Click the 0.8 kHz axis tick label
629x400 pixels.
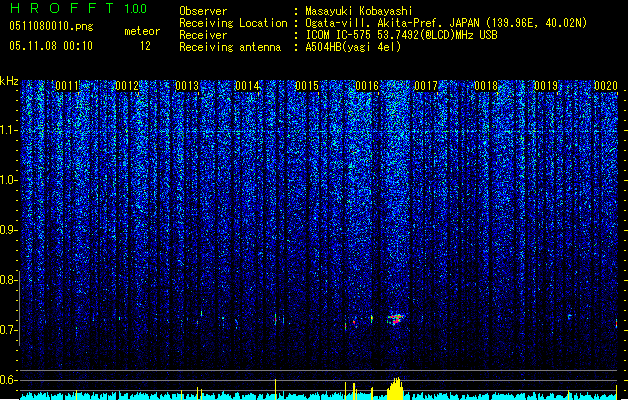click(x=9, y=280)
